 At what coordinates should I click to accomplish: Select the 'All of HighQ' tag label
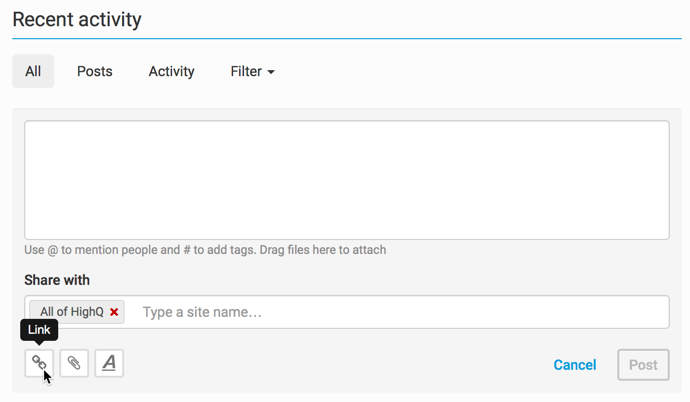point(71,312)
